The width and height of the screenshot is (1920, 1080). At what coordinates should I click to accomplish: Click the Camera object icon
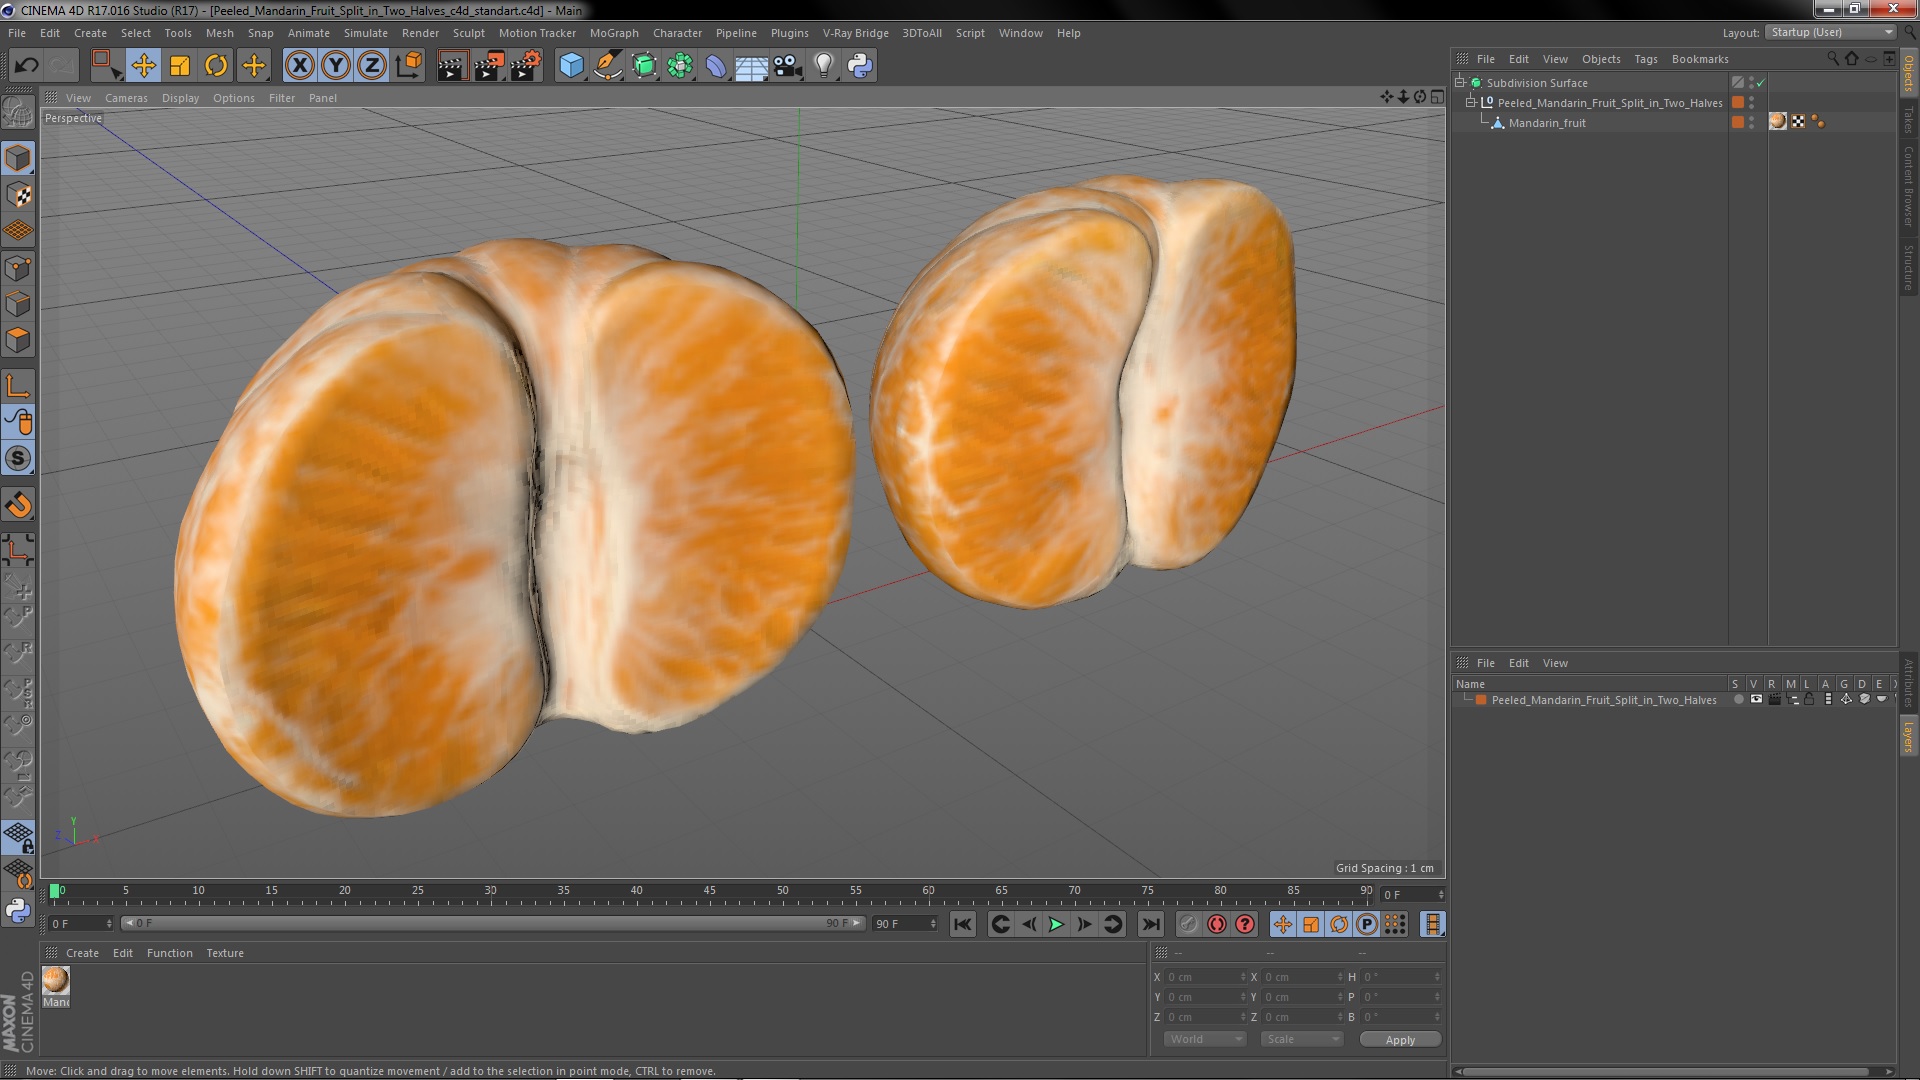(x=787, y=66)
